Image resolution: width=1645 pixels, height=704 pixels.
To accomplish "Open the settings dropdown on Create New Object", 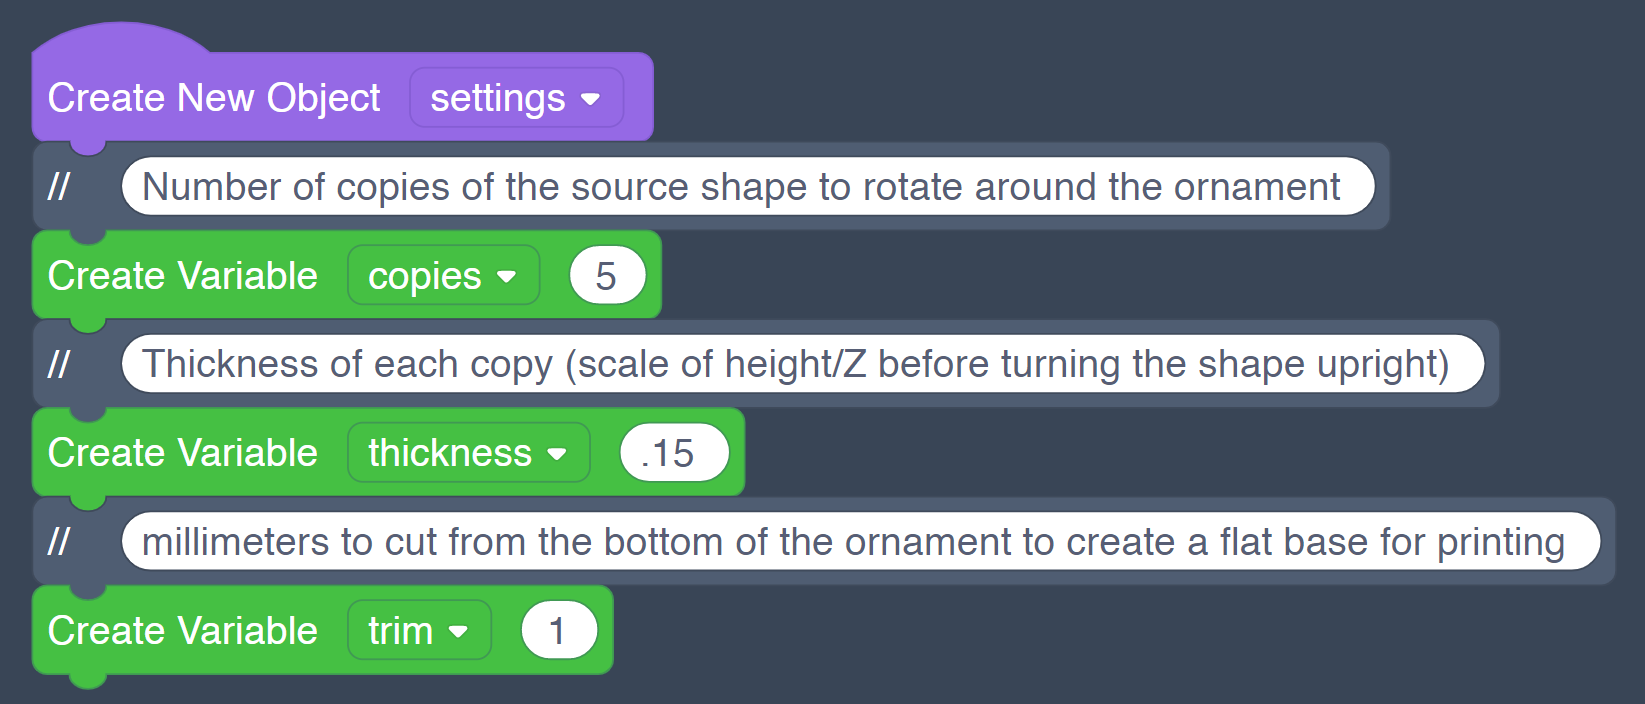I will click(x=516, y=97).
